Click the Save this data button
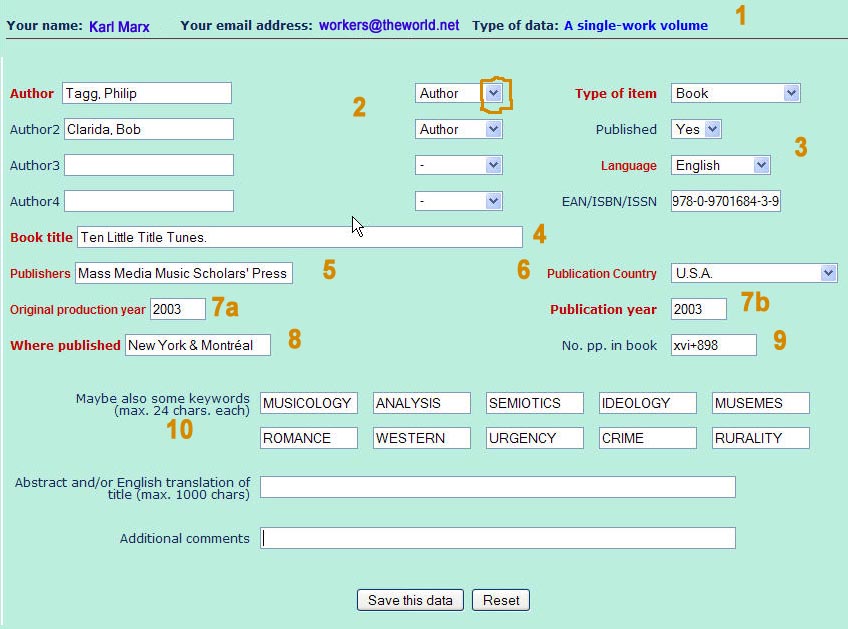This screenshot has width=848, height=629. coord(410,600)
